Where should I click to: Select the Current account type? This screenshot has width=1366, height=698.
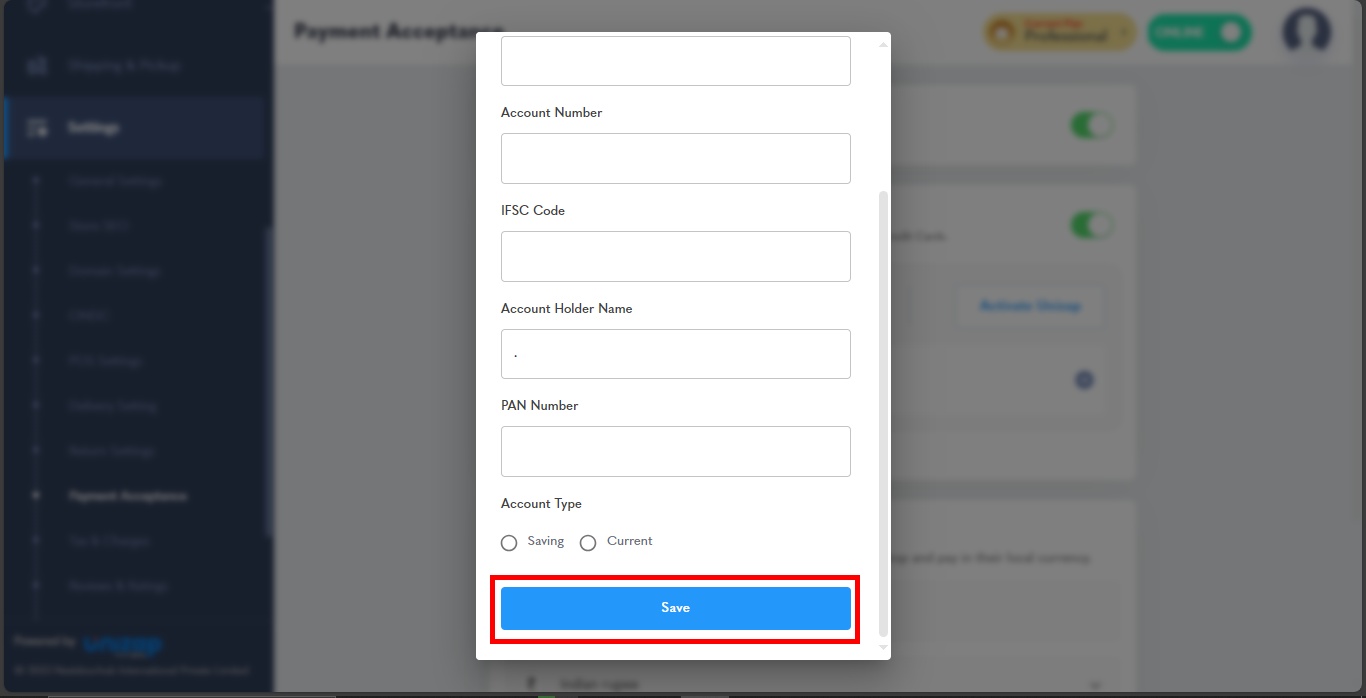588,542
